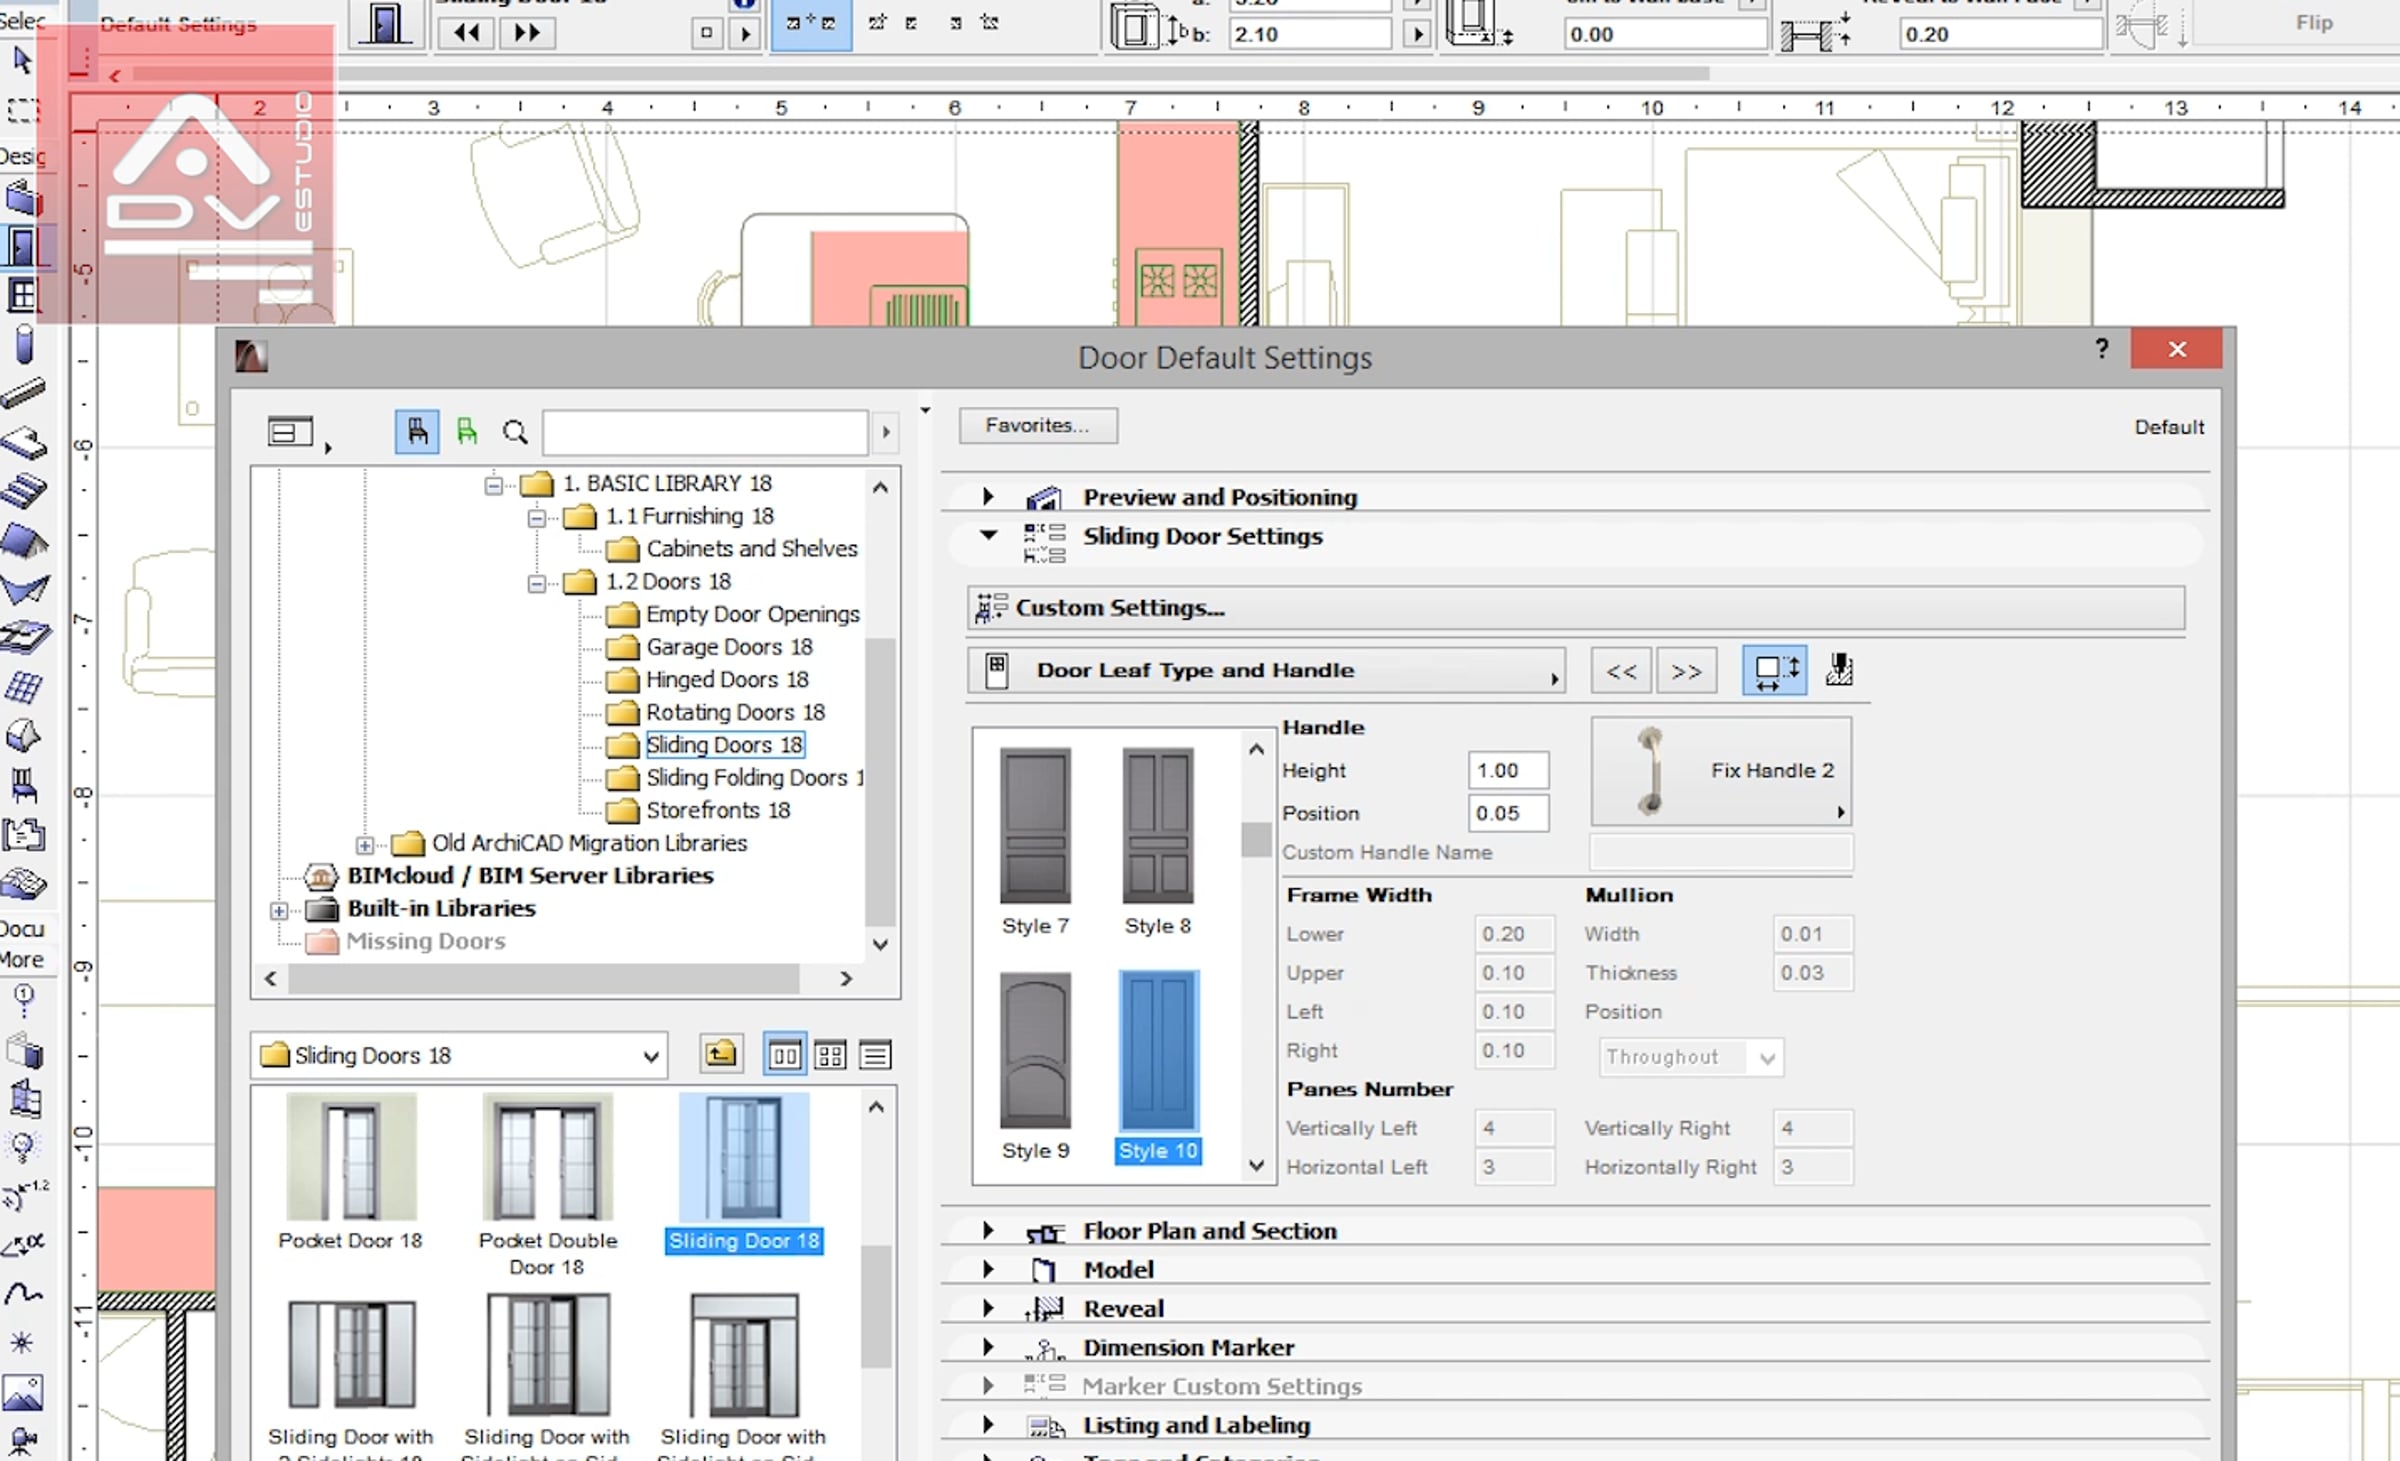Click the empty opening icon beside dimension toggle
This screenshot has width=2400, height=1461.
(1839, 670)
